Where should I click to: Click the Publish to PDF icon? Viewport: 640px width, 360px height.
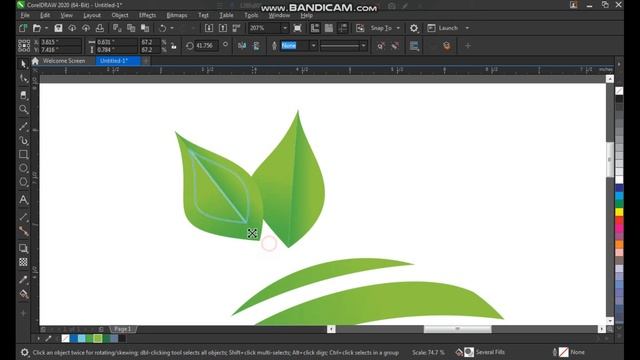point(236,28)
